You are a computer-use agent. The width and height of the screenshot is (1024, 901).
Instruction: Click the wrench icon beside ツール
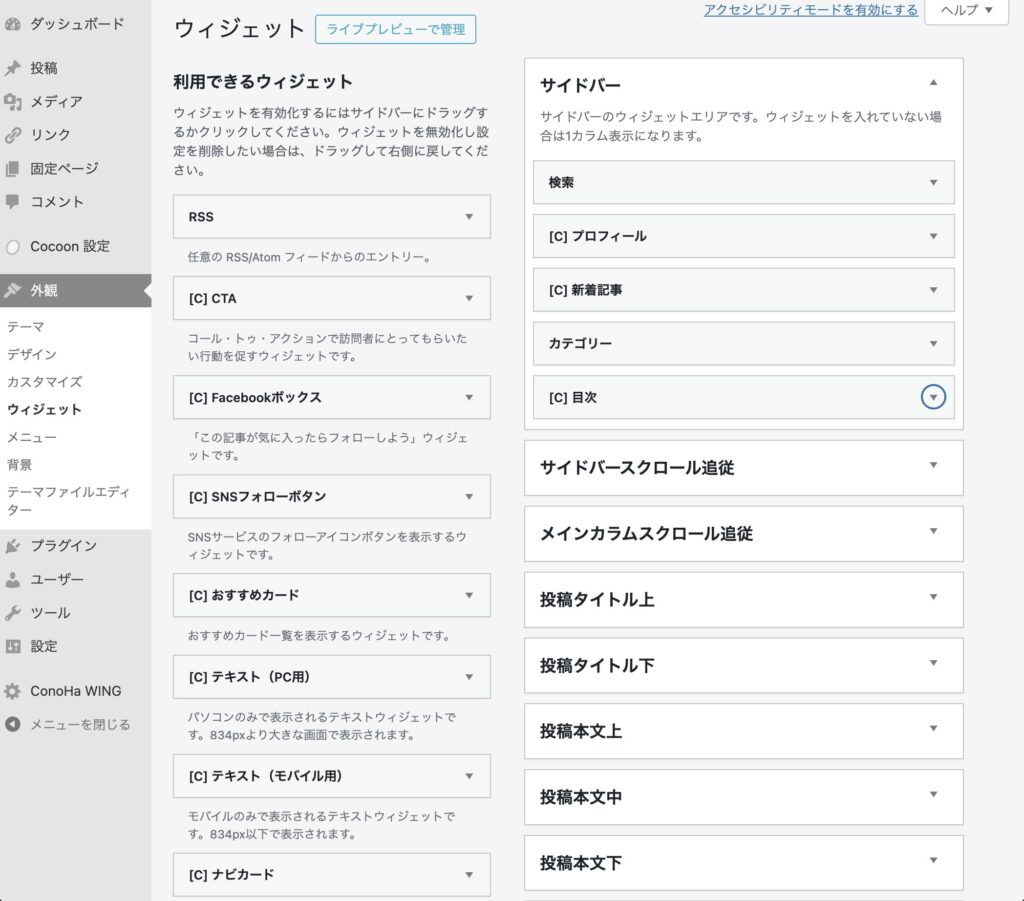pos(13,613)
